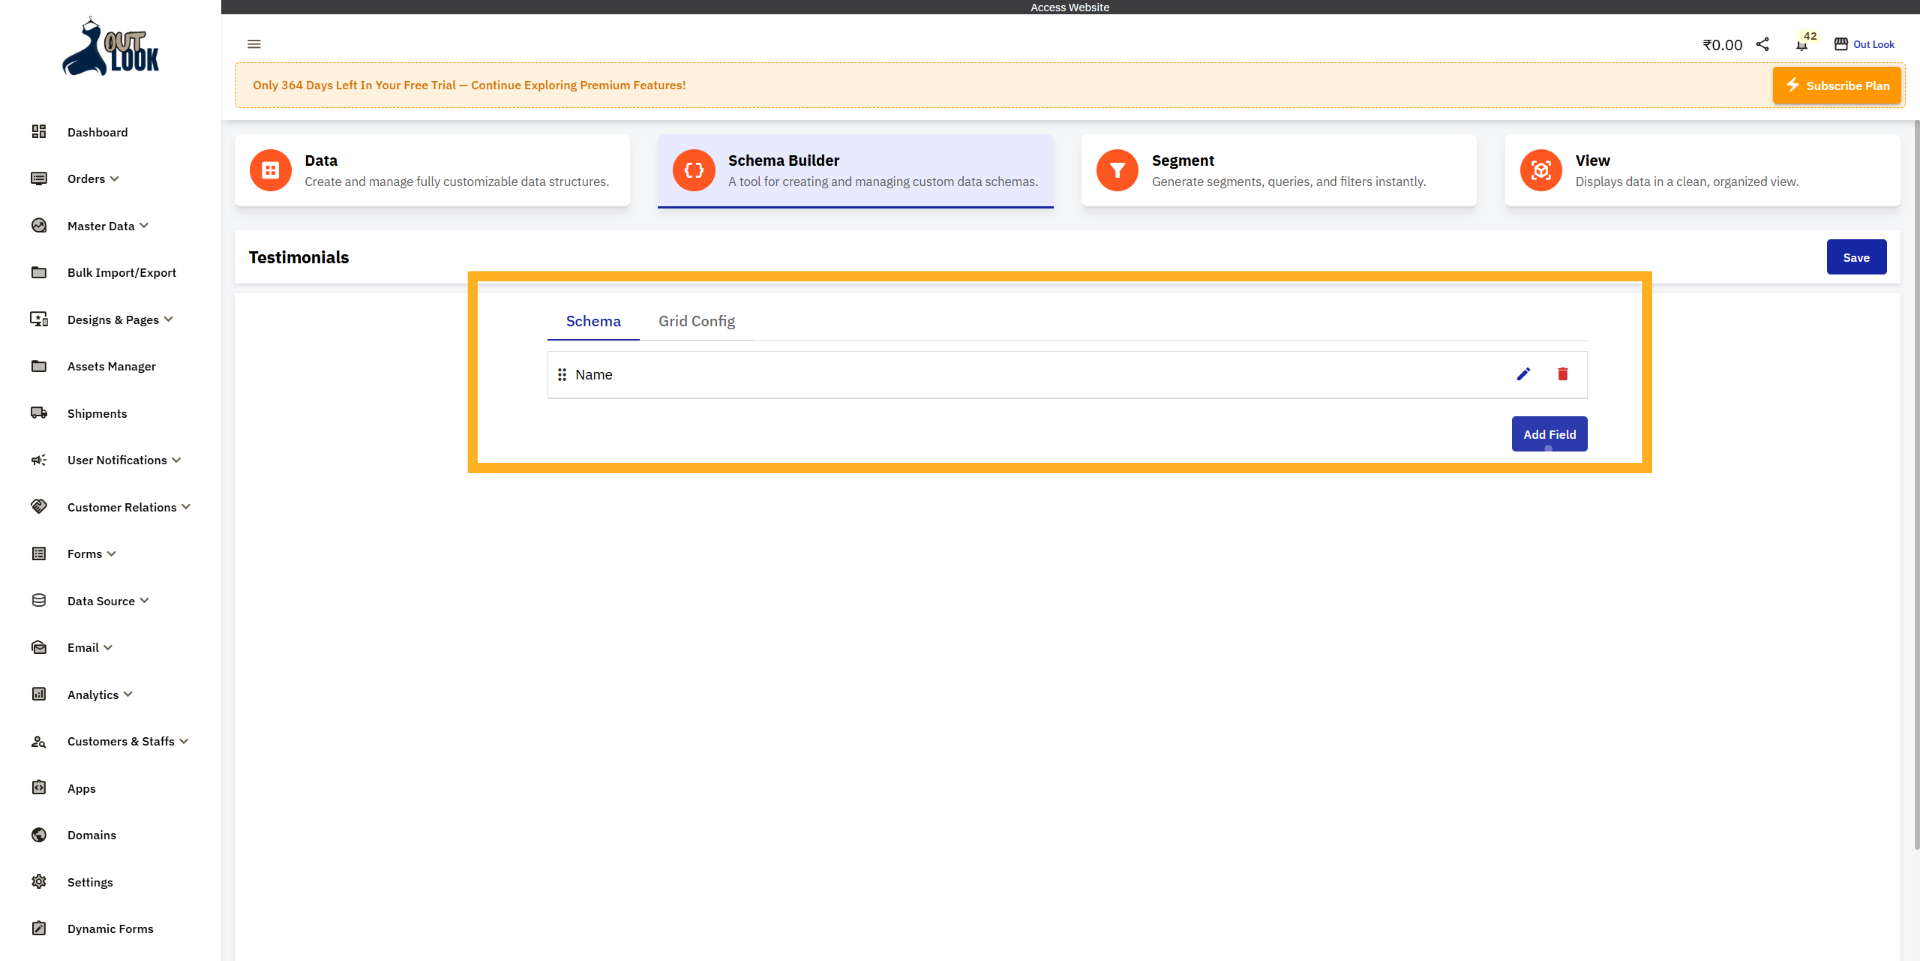Click the View card icon
The height and width of the screenshot is (961, 1920).
pyautogui.click(x=1541, y=170)
